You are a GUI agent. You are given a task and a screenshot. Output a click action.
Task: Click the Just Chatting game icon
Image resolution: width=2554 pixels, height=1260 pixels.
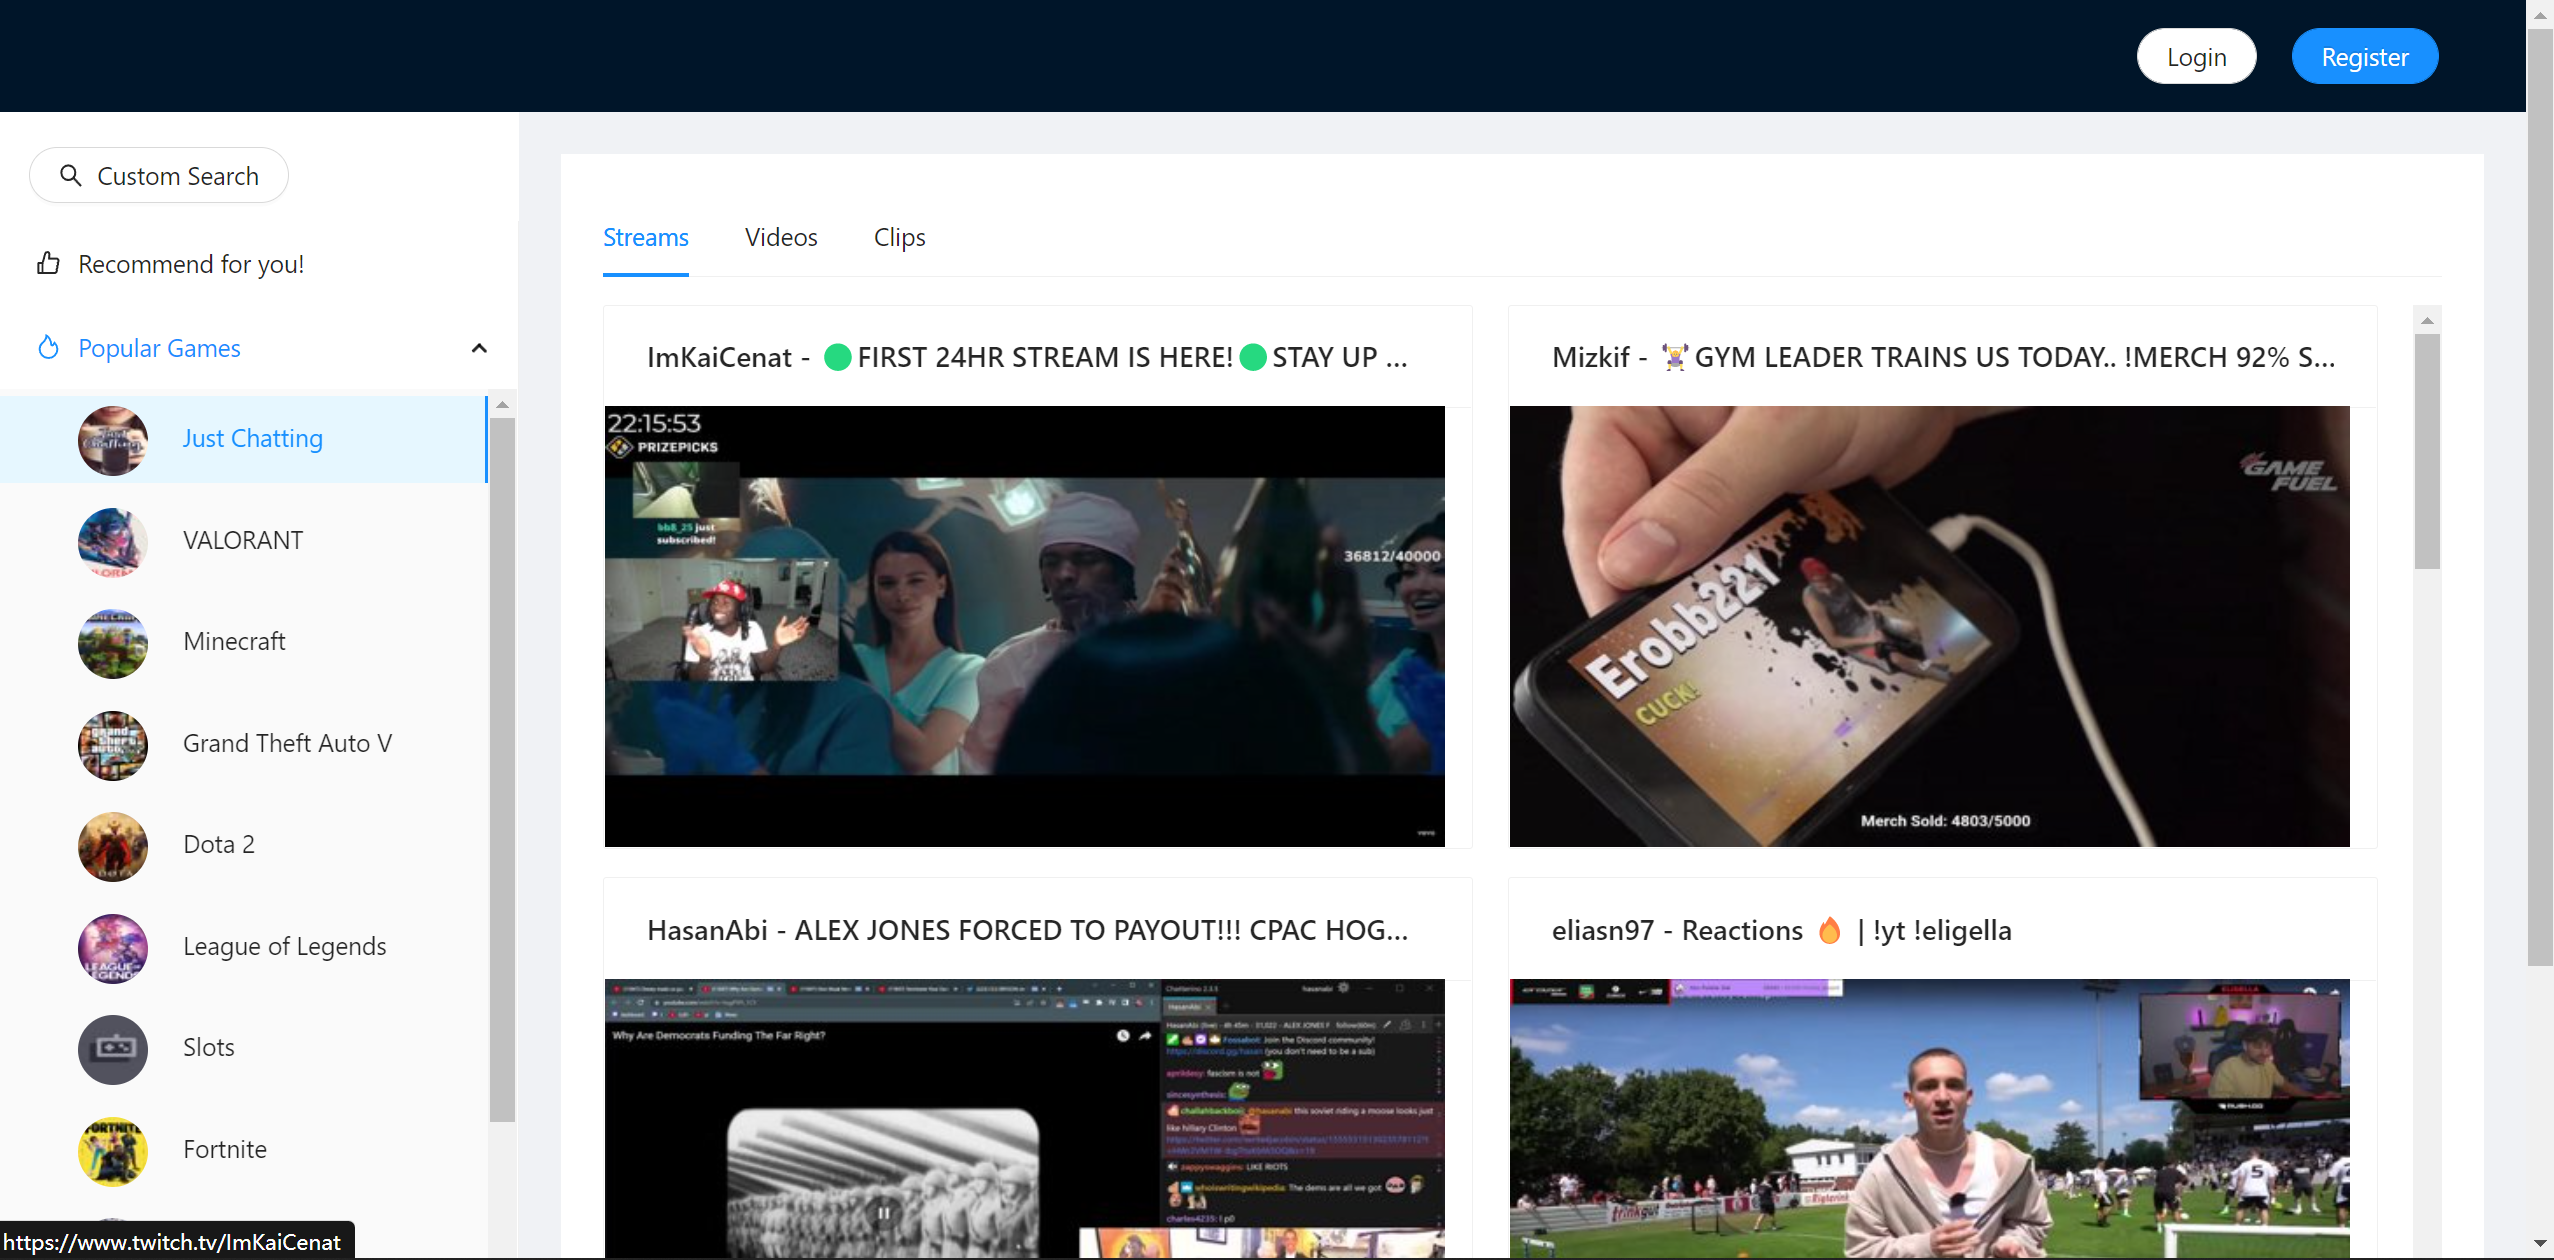tap(113, 440)
